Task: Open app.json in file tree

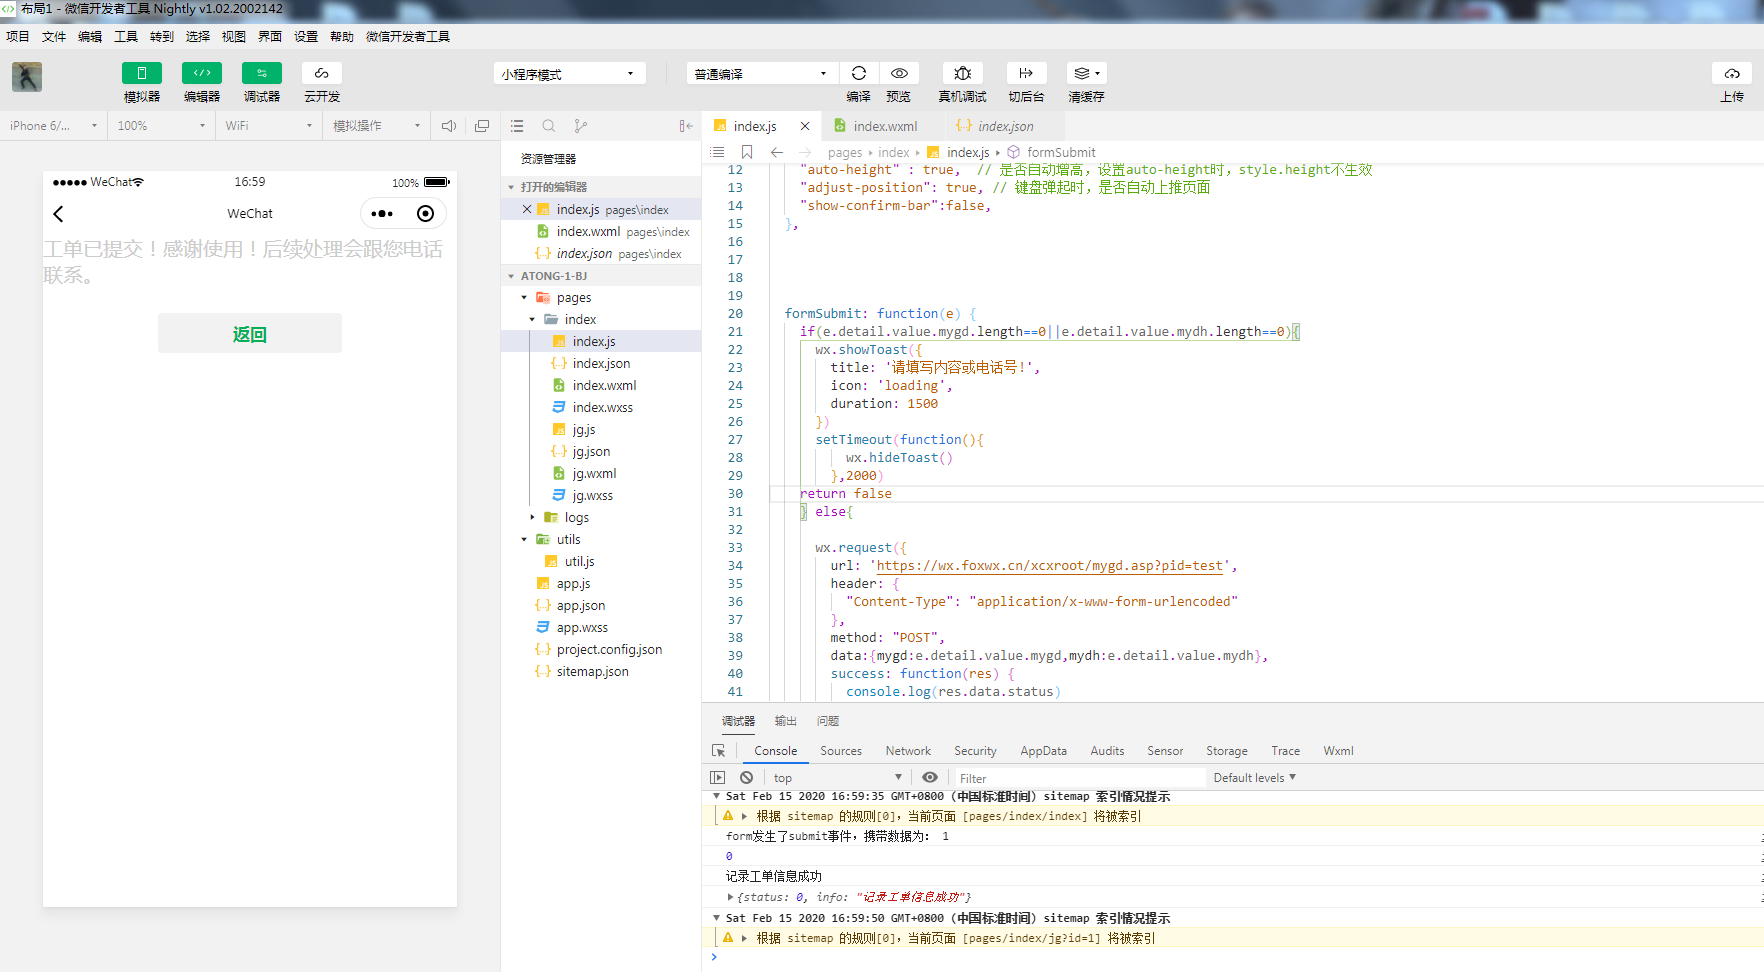Action: [x=580, y=606]
